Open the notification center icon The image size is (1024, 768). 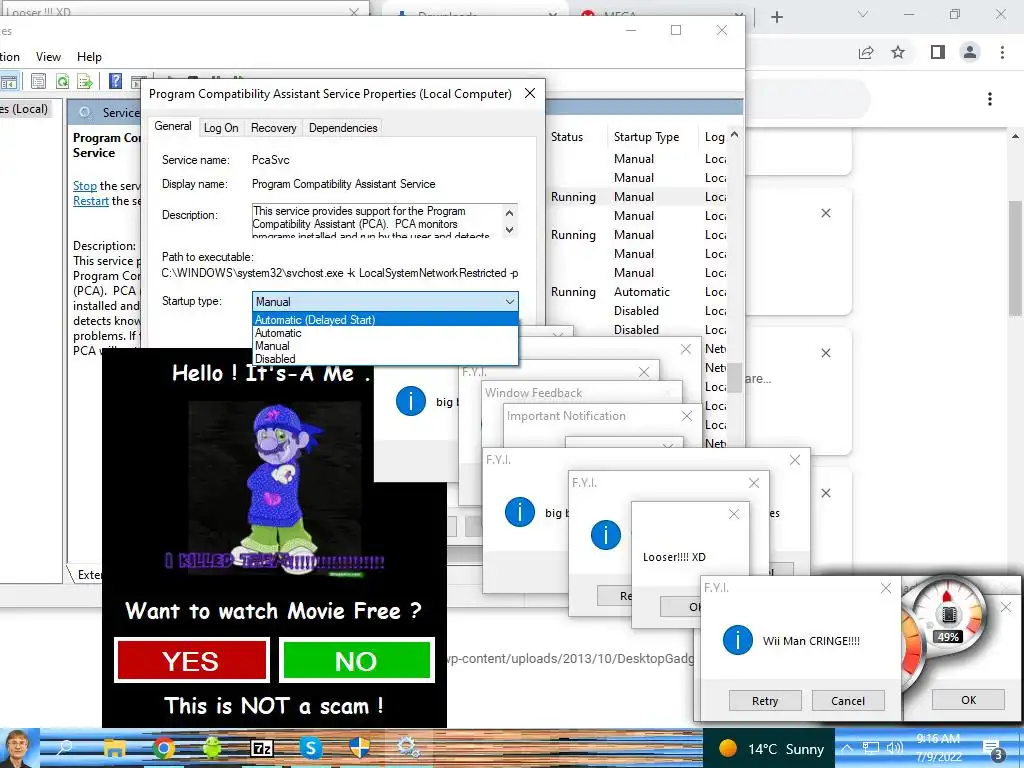click(x=993, y=750)
